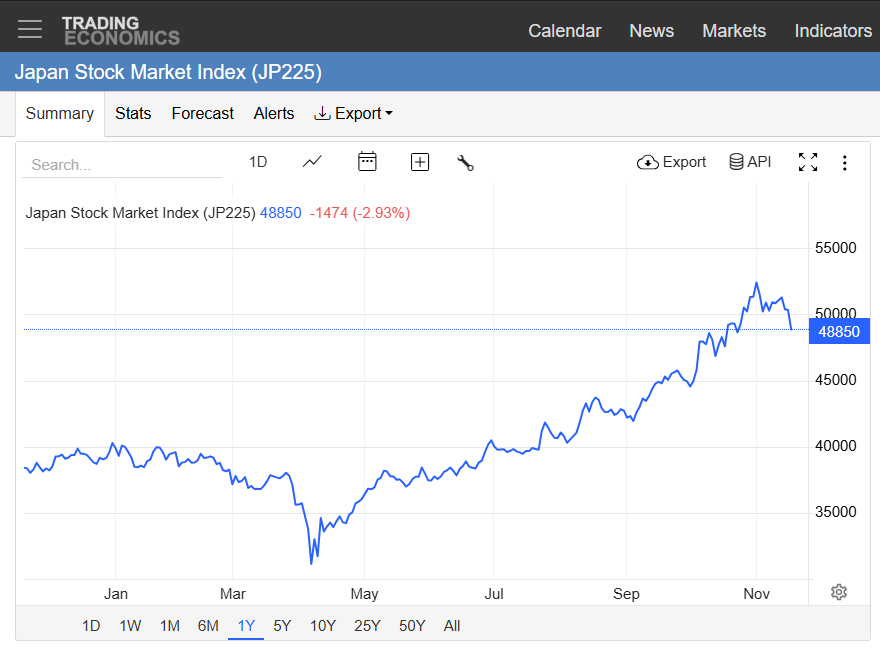Switch chart range to 5Y
The image size is (880, 652).
point(282,625)
